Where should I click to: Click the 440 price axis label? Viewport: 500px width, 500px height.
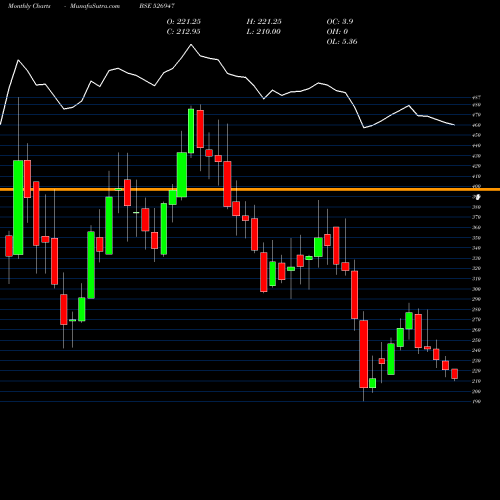[x=477, y=146]
